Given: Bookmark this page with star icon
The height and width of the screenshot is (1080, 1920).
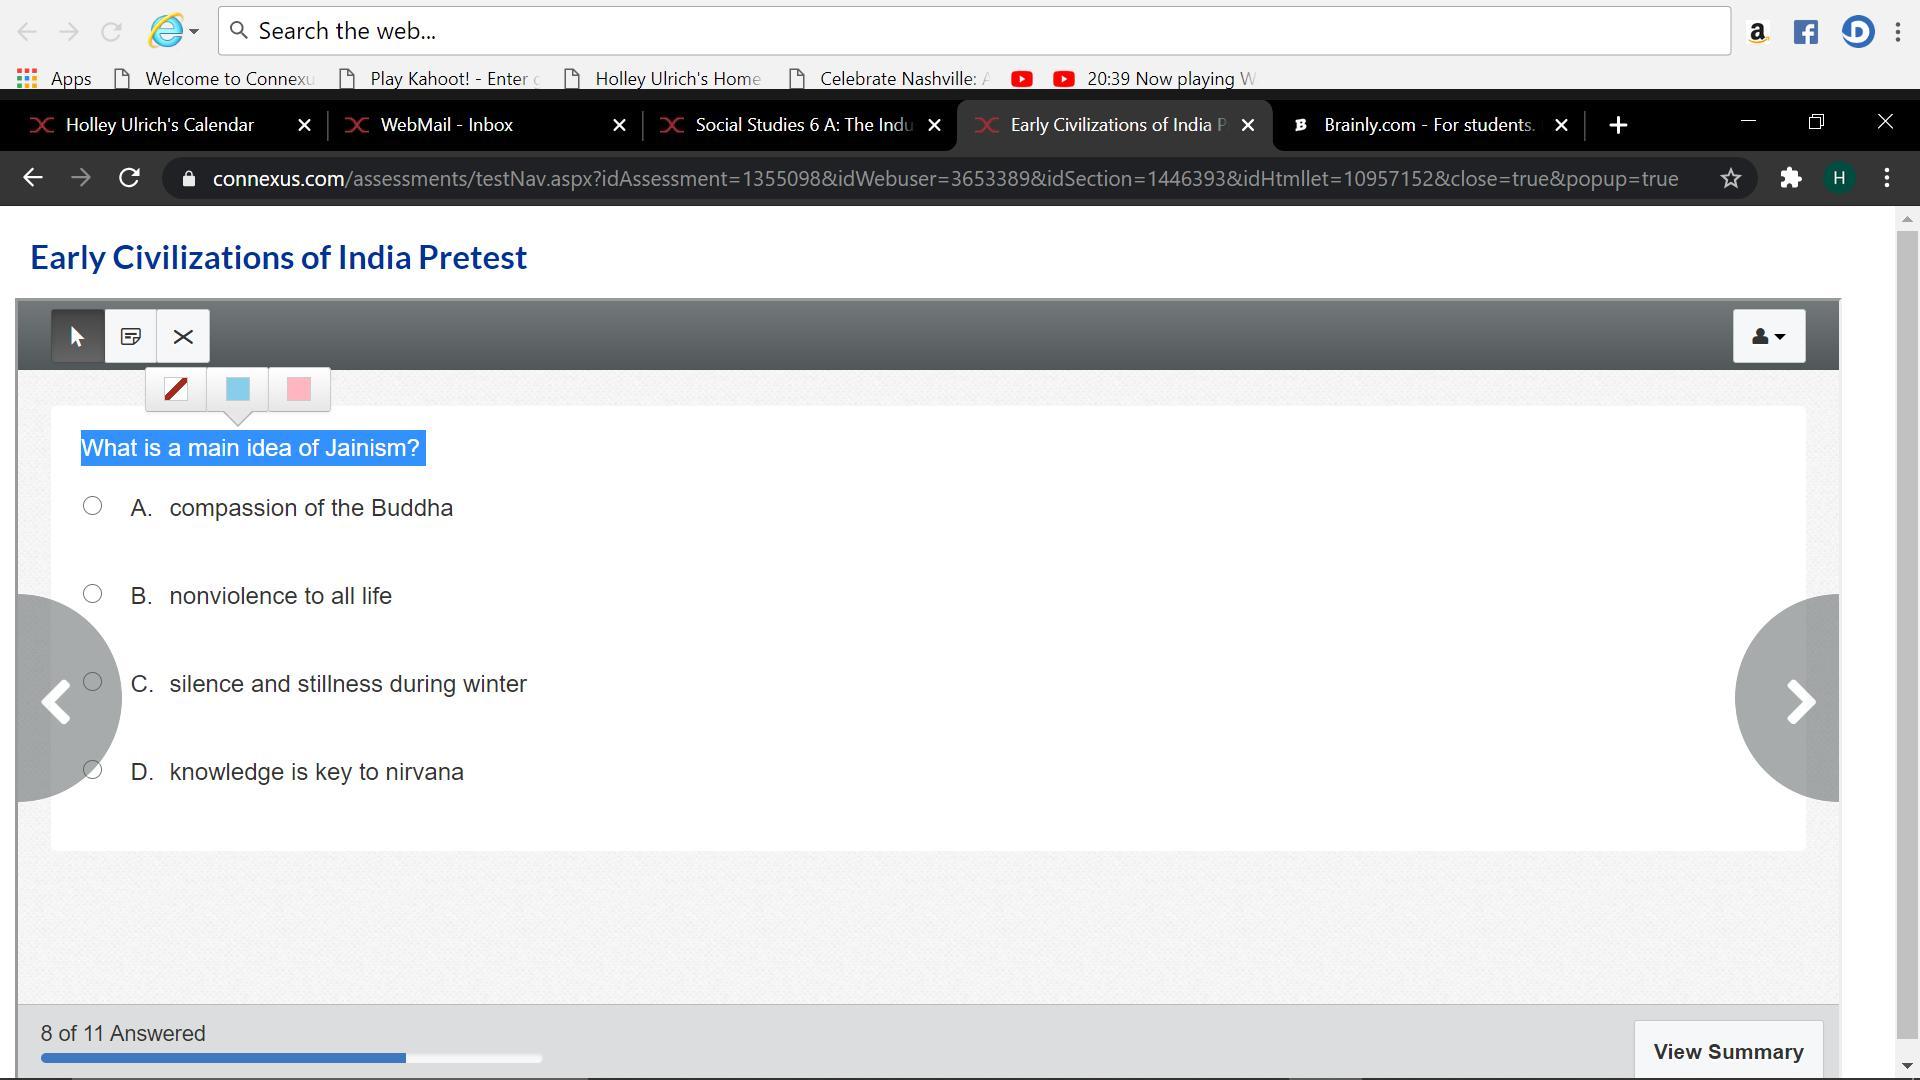Looking at the screenshot, I should [1731, 179].
